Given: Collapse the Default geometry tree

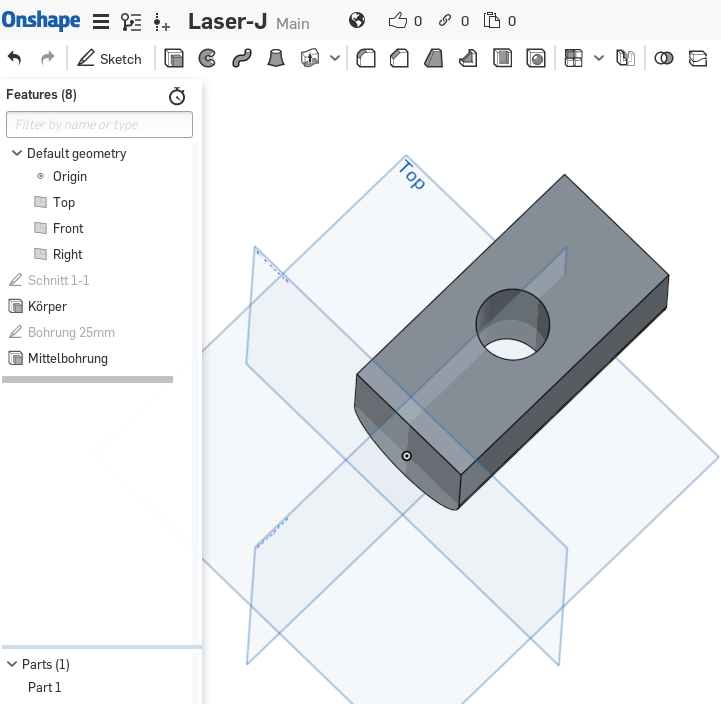Looking at the screenshot, I should (x=16, y=153).
